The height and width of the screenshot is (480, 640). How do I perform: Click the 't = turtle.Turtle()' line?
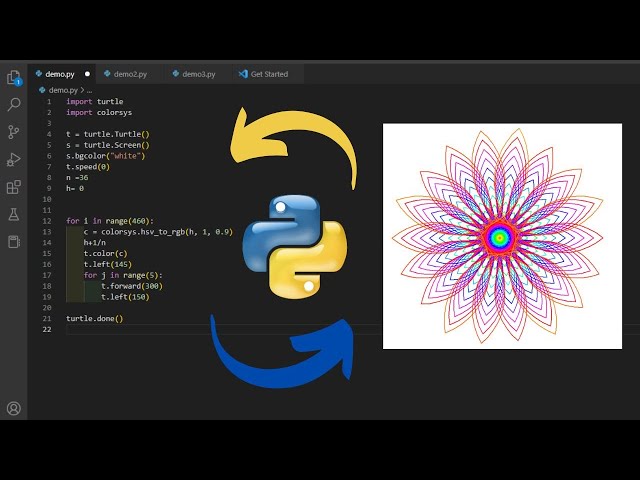[x=108, y=134]
